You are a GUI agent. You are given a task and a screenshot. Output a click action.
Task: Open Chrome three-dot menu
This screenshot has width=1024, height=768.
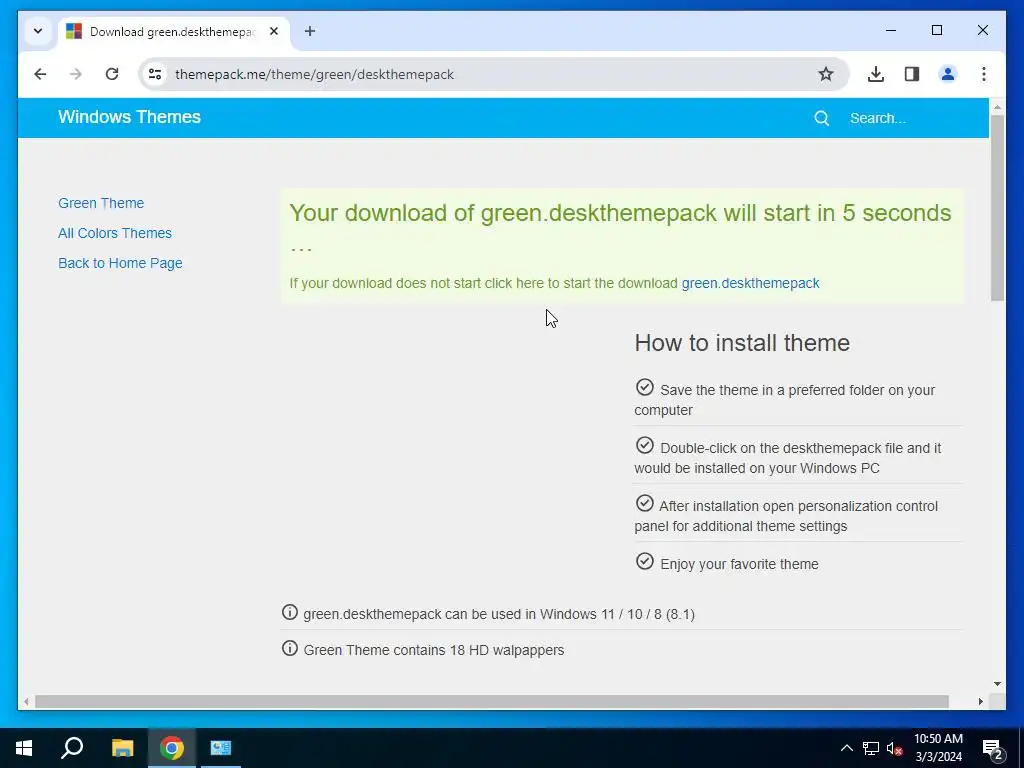pyautogui.click(x=984, y=74)
